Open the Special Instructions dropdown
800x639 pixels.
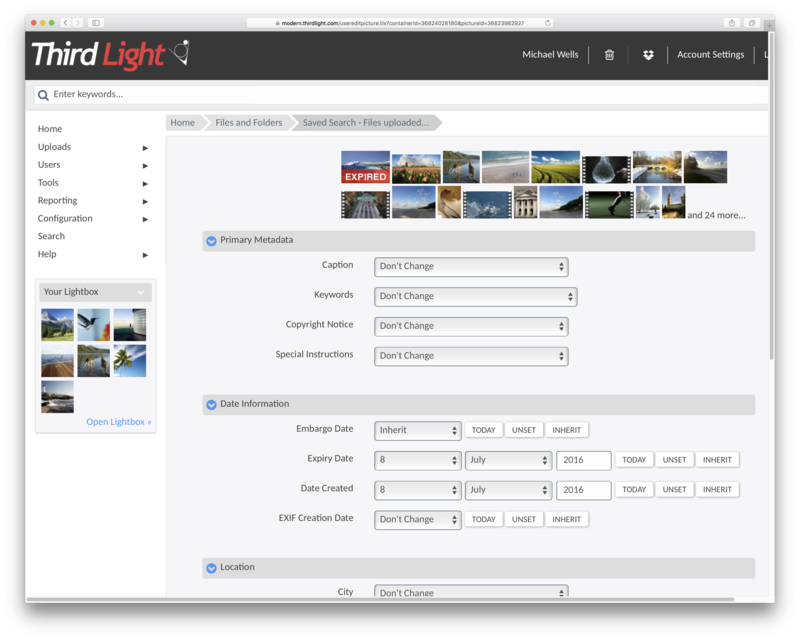tap(471, 356)
